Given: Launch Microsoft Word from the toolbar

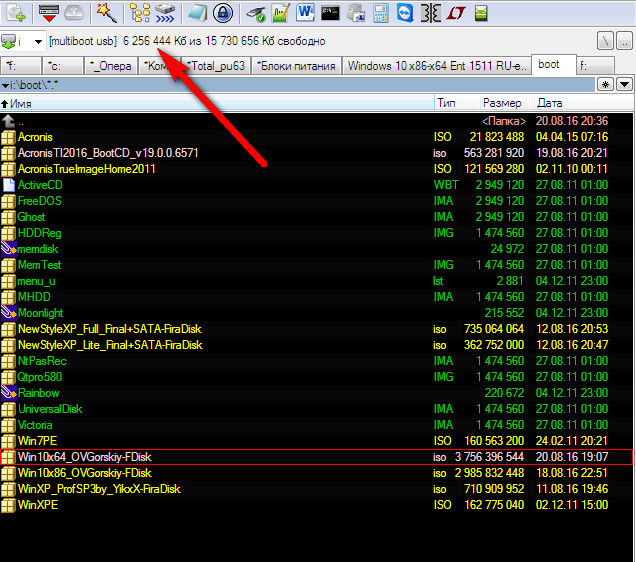Looking at the screenshot, I should pos(305,13).
